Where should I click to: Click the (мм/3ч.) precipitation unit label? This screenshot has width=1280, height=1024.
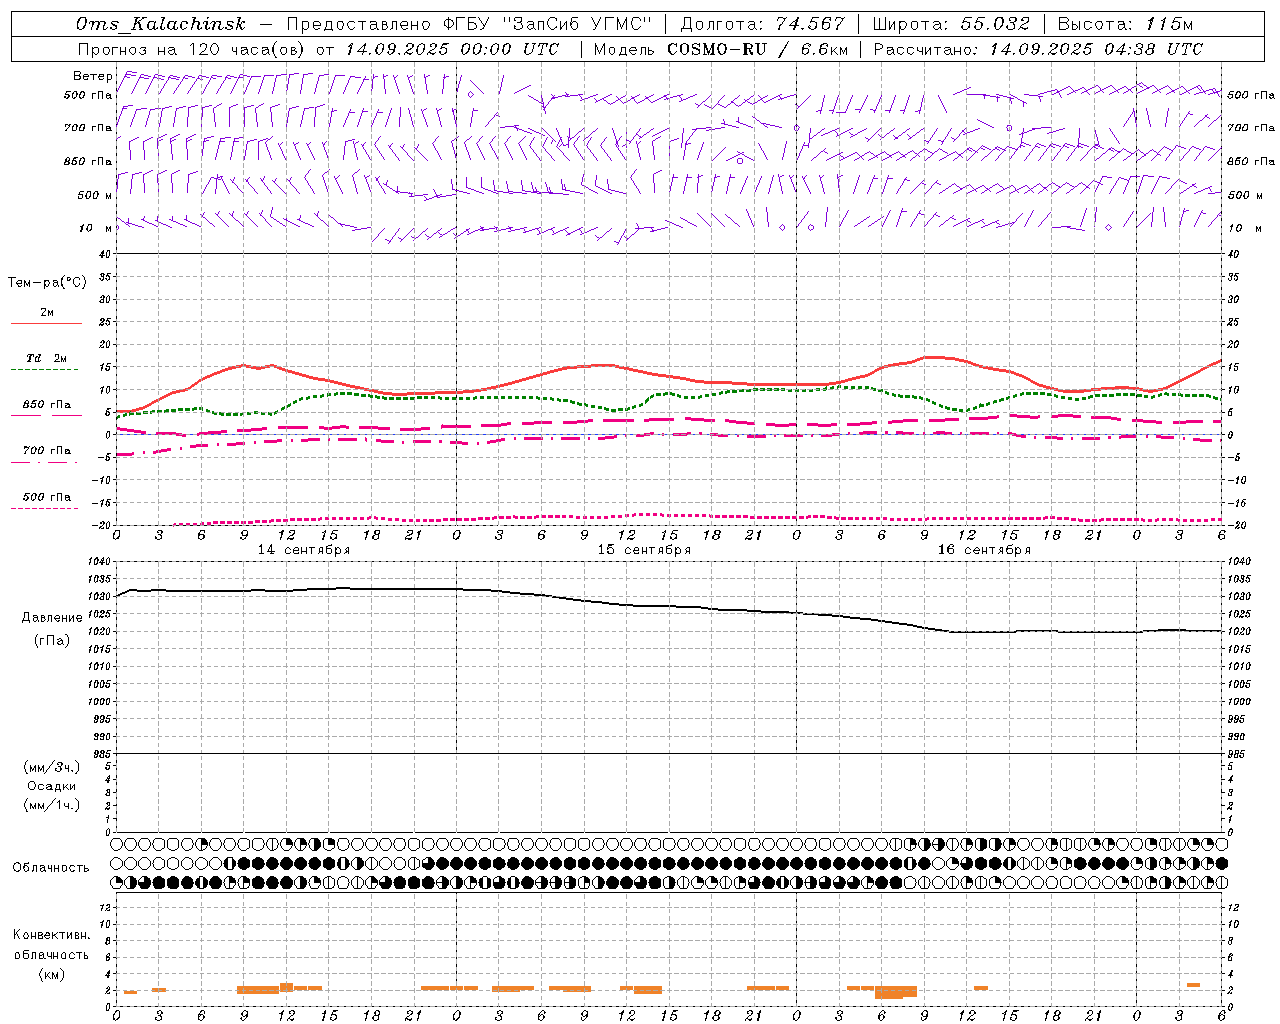pos(52,767)
